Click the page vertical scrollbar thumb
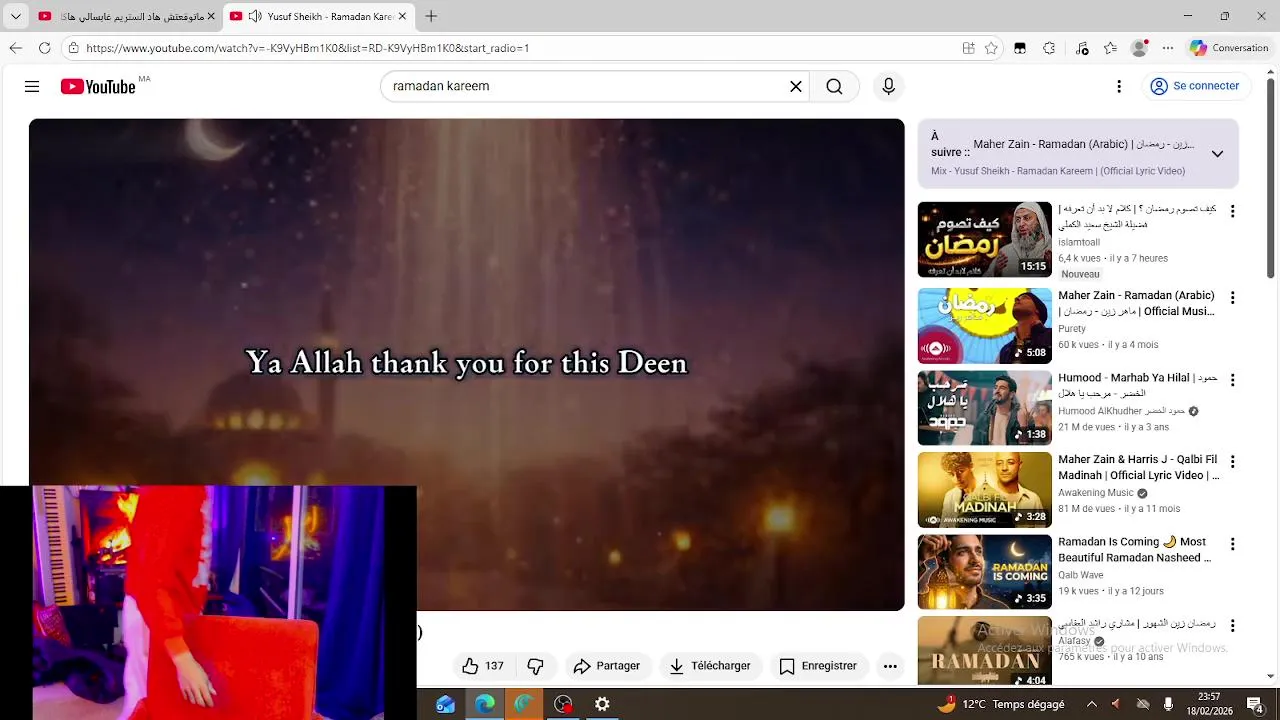The height and width of the screenshot is (720, 1280). [1271, 178]
